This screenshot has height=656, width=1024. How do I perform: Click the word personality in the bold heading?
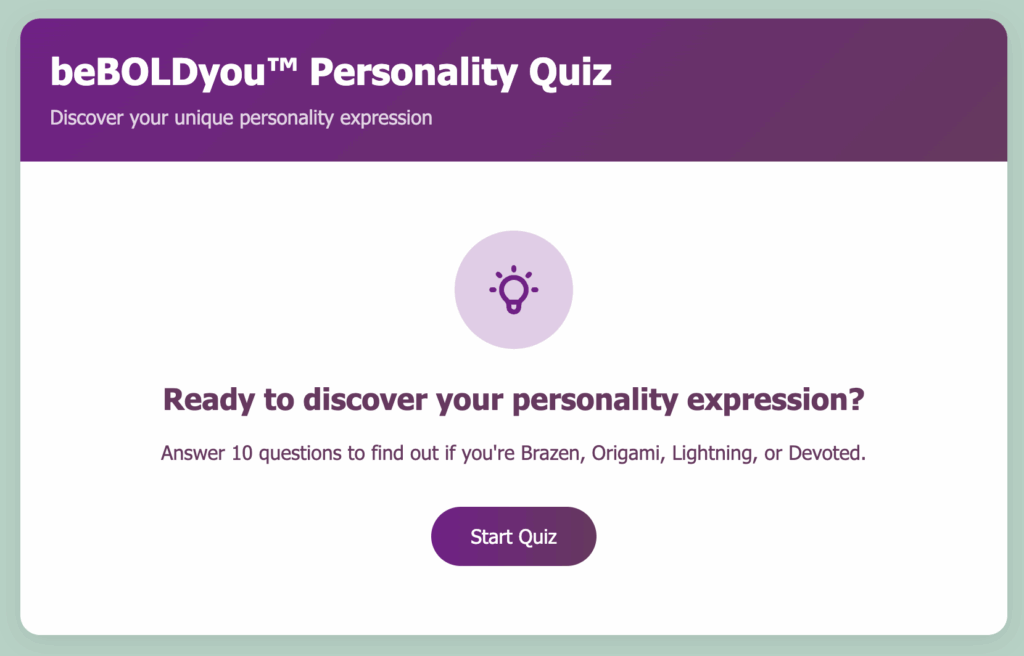tap(595, 401)
